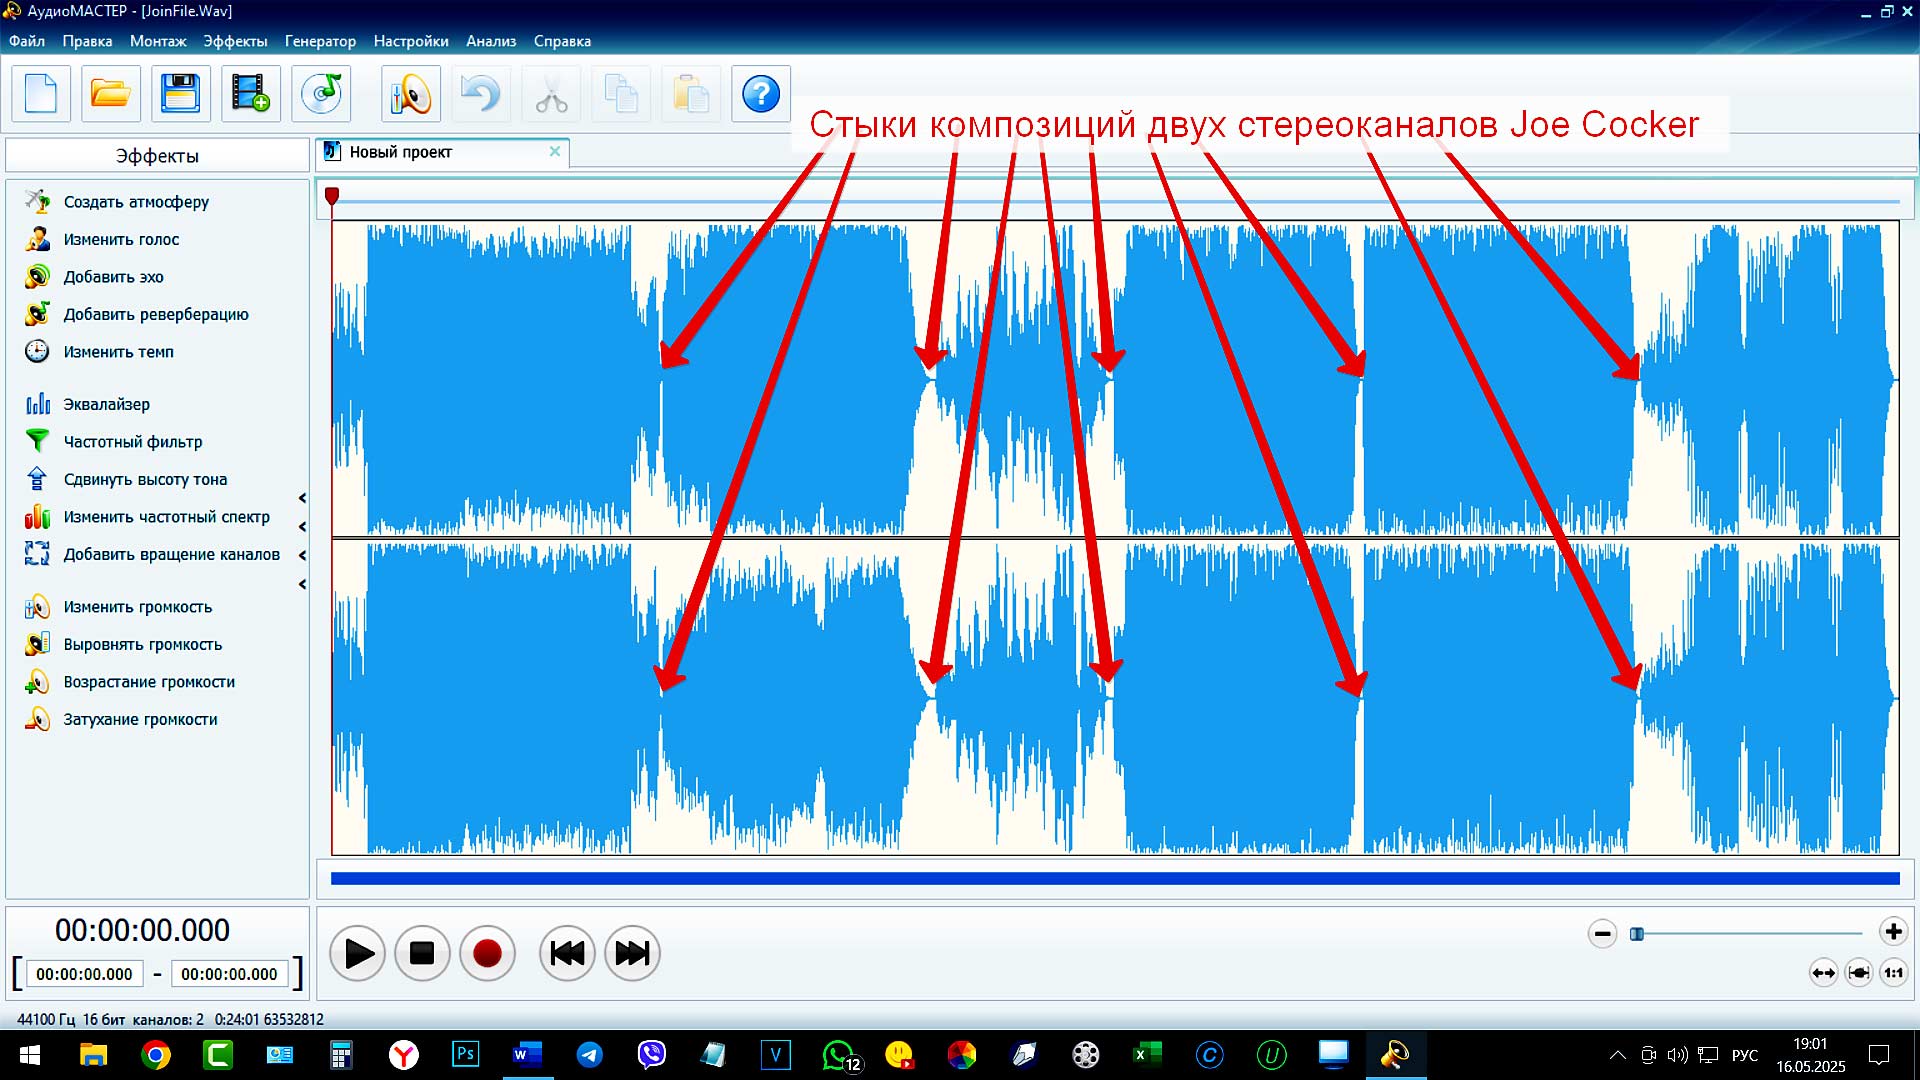Click the extract audio from video icon

pyautogui.click(x=251, y=94)
